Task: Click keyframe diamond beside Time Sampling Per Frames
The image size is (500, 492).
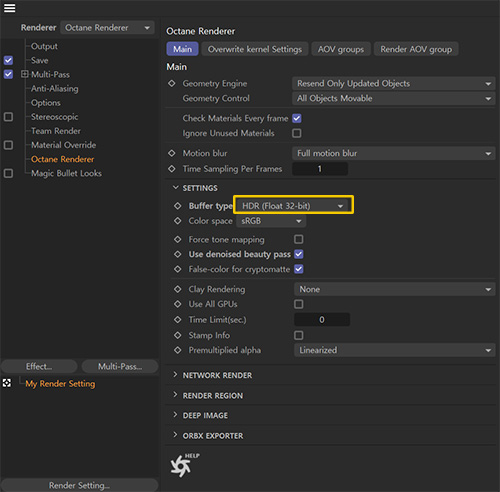Action: [x=172, y=169]
